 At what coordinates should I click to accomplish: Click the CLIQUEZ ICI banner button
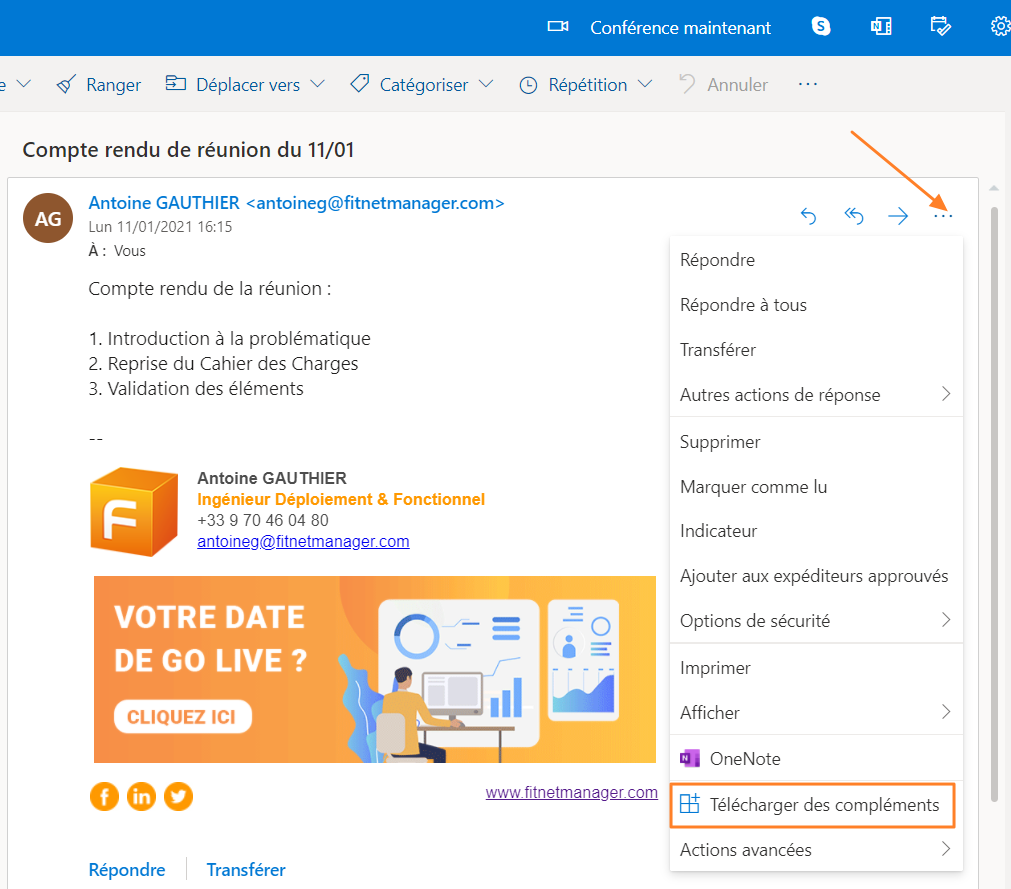[182, 717]
